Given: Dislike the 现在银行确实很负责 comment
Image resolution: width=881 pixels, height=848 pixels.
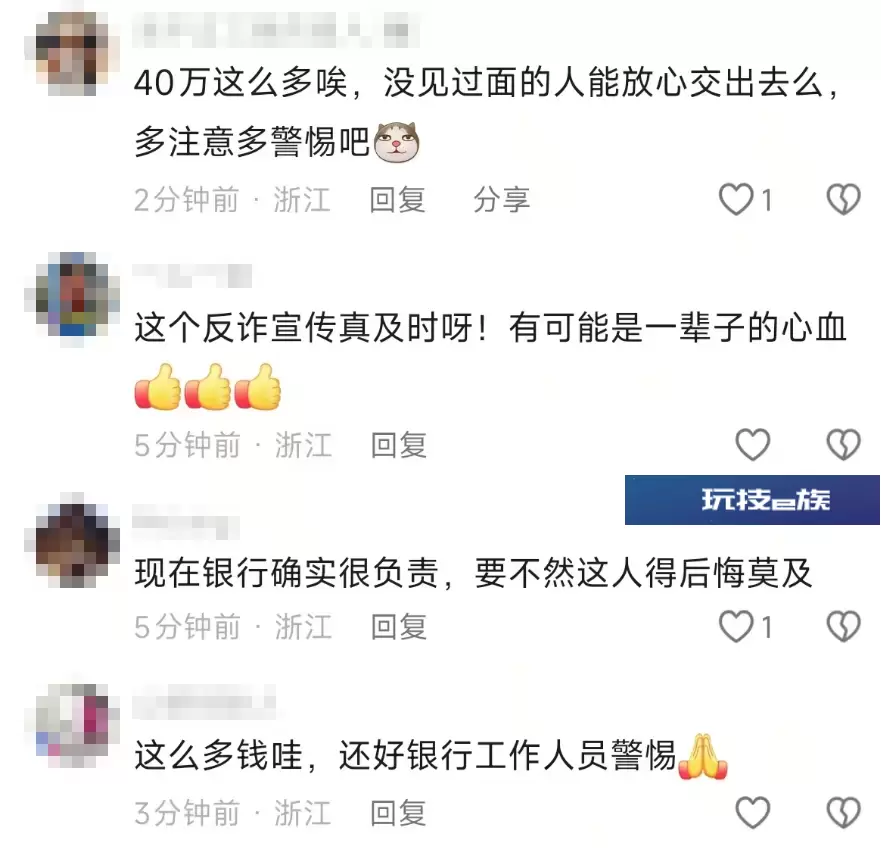Looking at the screenshot, I should 843,626.
